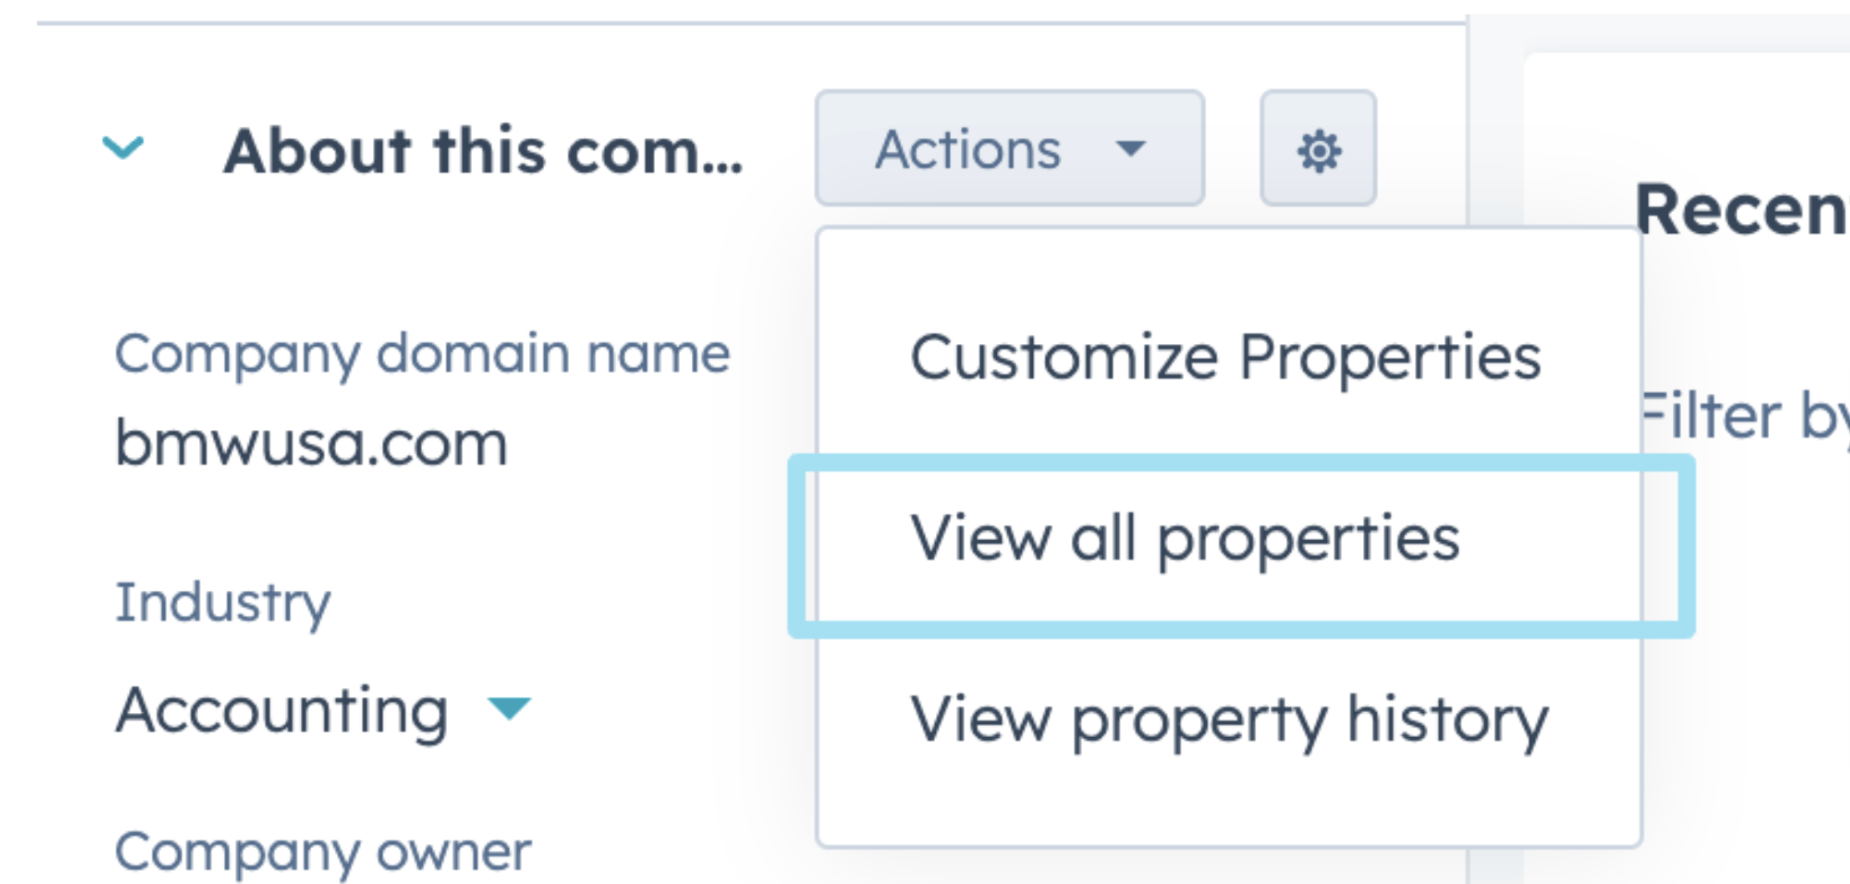This screenshot has width=1850, height=884.
Task: Click the teal caret beside Accounting
Action: [508, 709]
